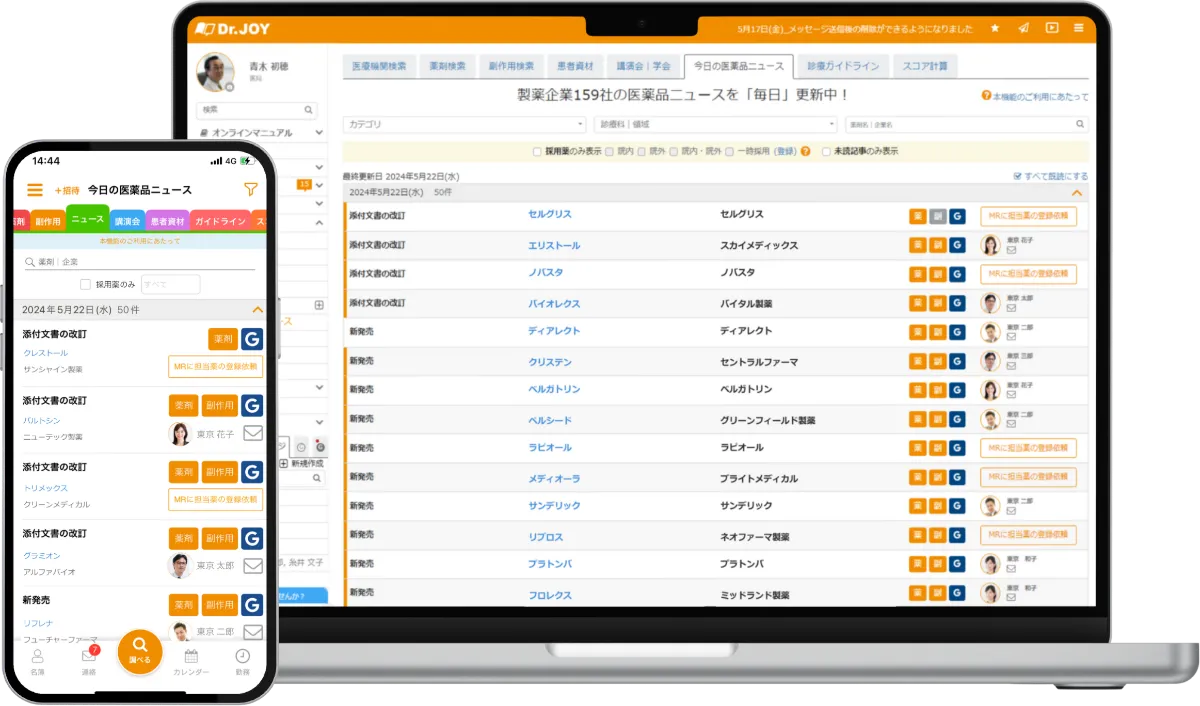The width and height of the screenshot is (1200, 706).
Task: Open 連絡 with badge in phone bottom bar
Action: 89,661
